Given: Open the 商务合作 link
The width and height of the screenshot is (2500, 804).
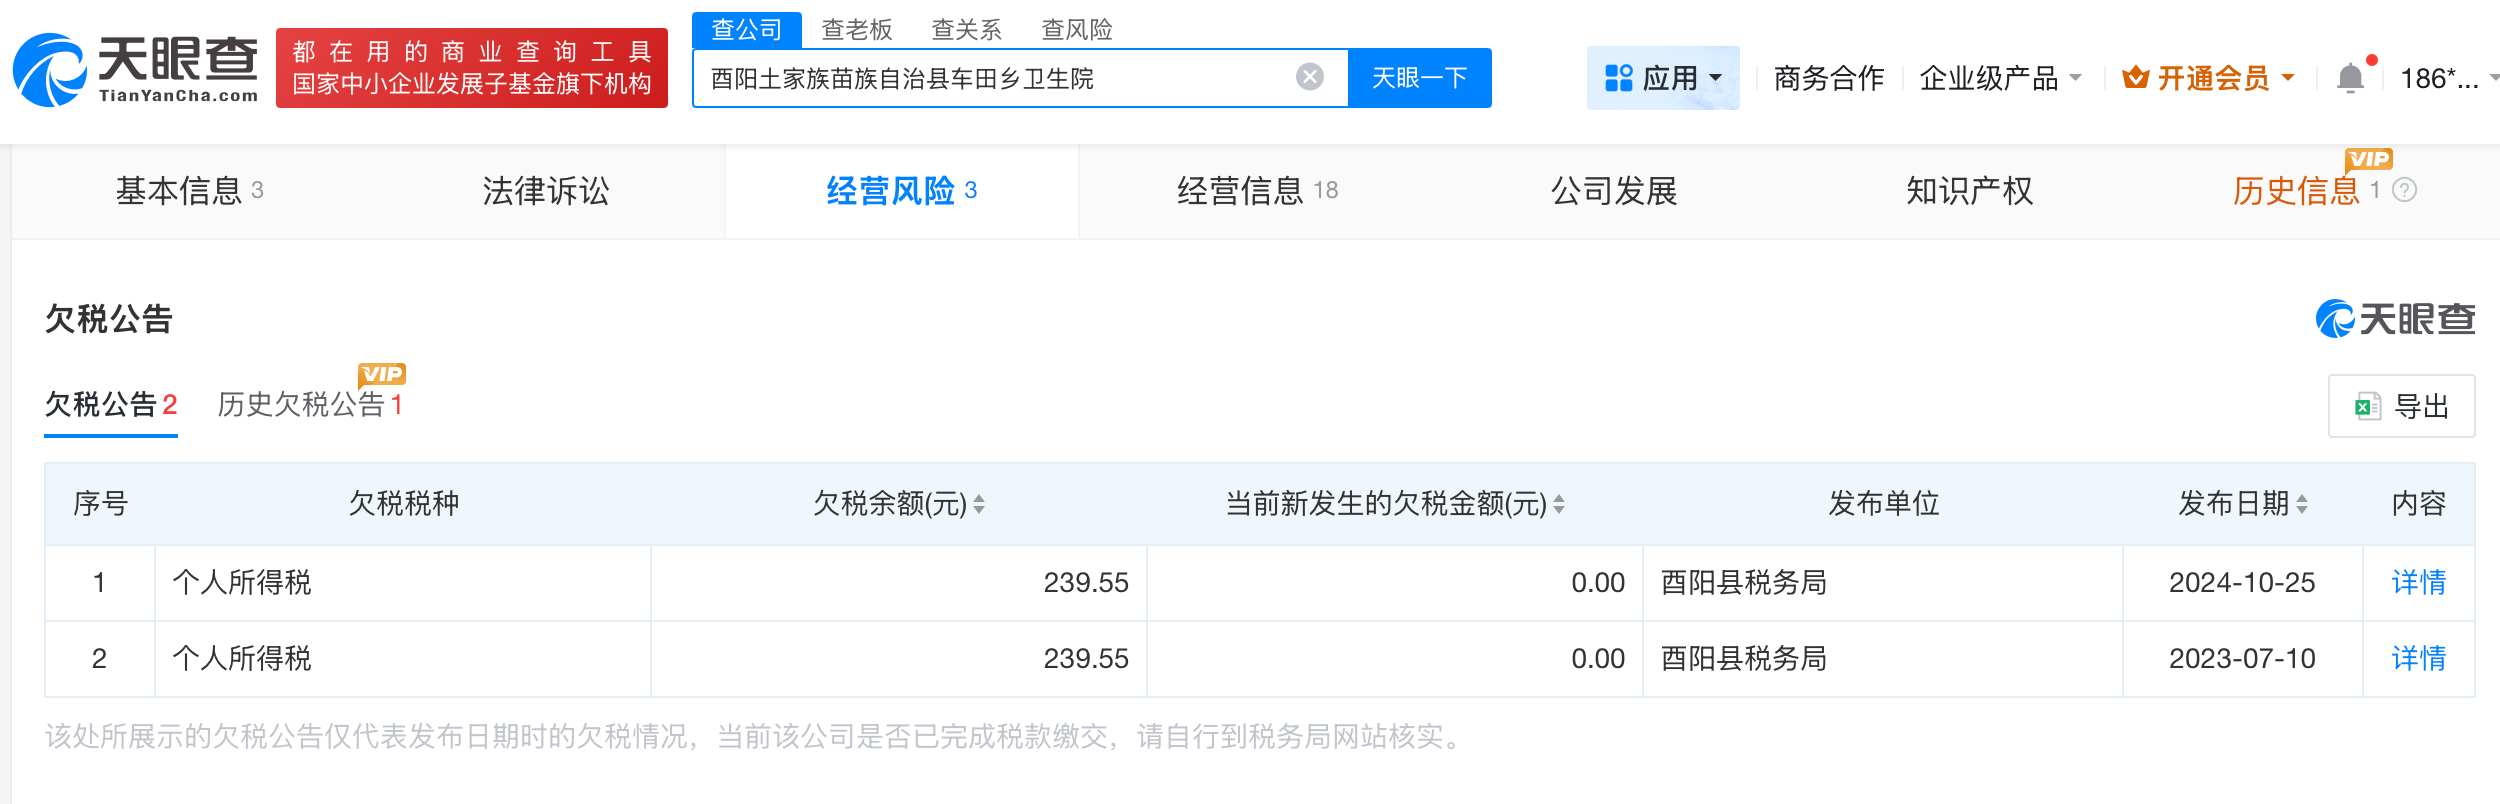Looking at the screenshot, I should pyautogui.click(x=1828, y=78).
